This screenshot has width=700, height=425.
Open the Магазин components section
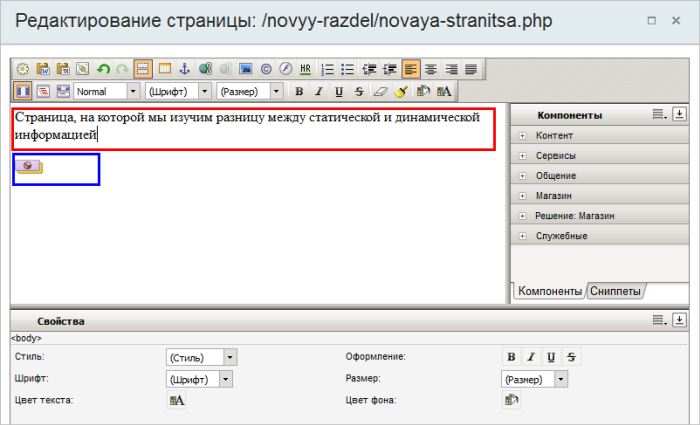click(x=554, y=195)
